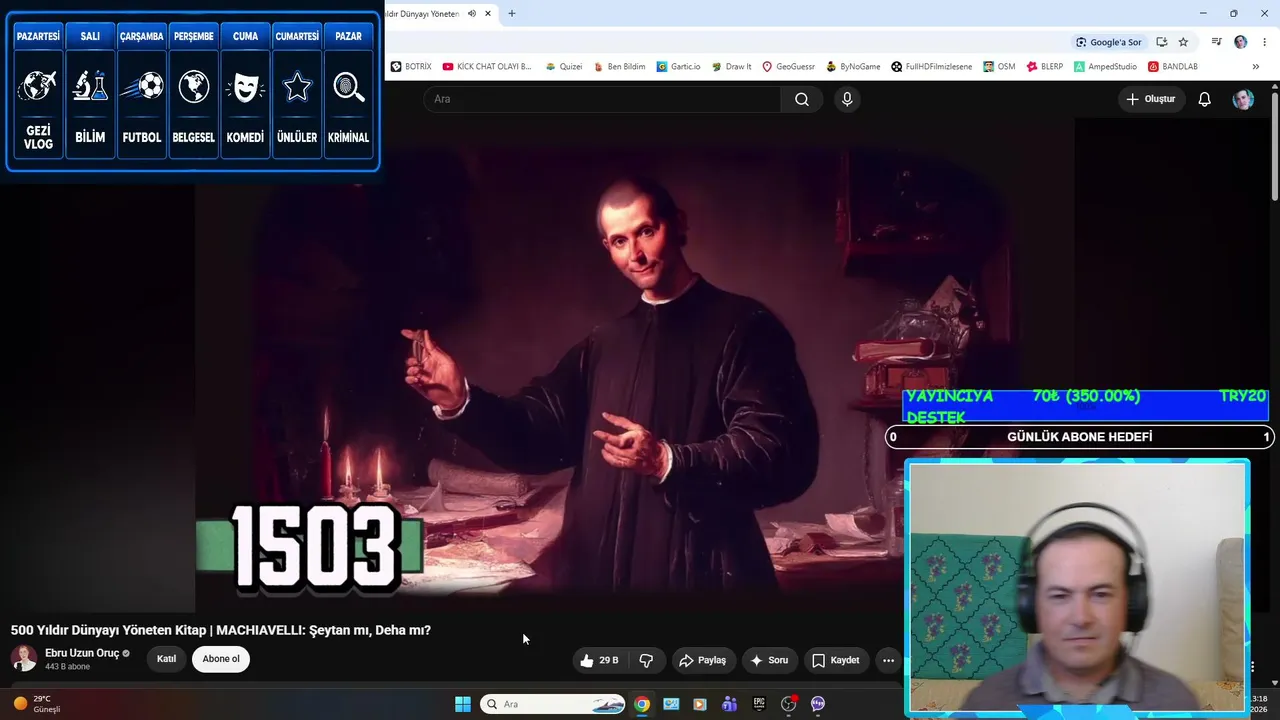The image size is (1280, 720).
Task: Open the taskbar icon with the red recording dot
Action: (x=789, y=704)
